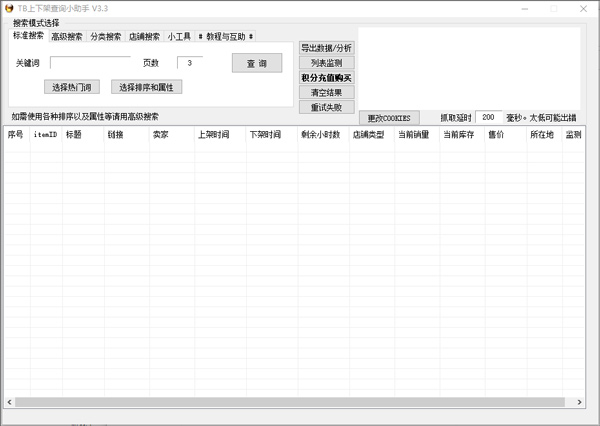Viewport: 600px width, 426px height.
Task: Sort by the 当前销量 column header
Action: (x=417, y=134)
